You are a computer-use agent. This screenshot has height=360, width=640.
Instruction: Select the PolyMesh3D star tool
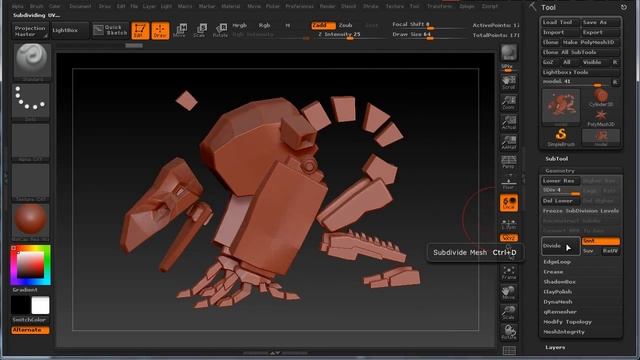[601, 118]
